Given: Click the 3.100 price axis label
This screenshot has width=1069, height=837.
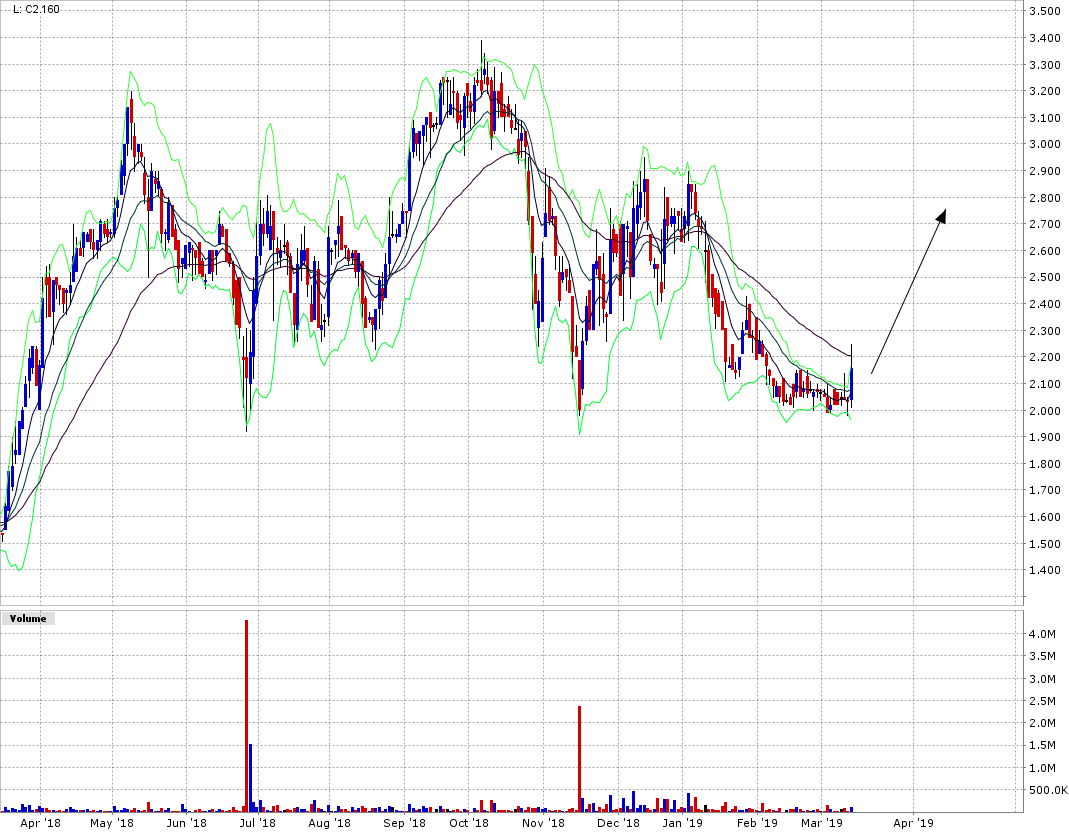Looking at the screenshot, I should tap(1045, 118).
